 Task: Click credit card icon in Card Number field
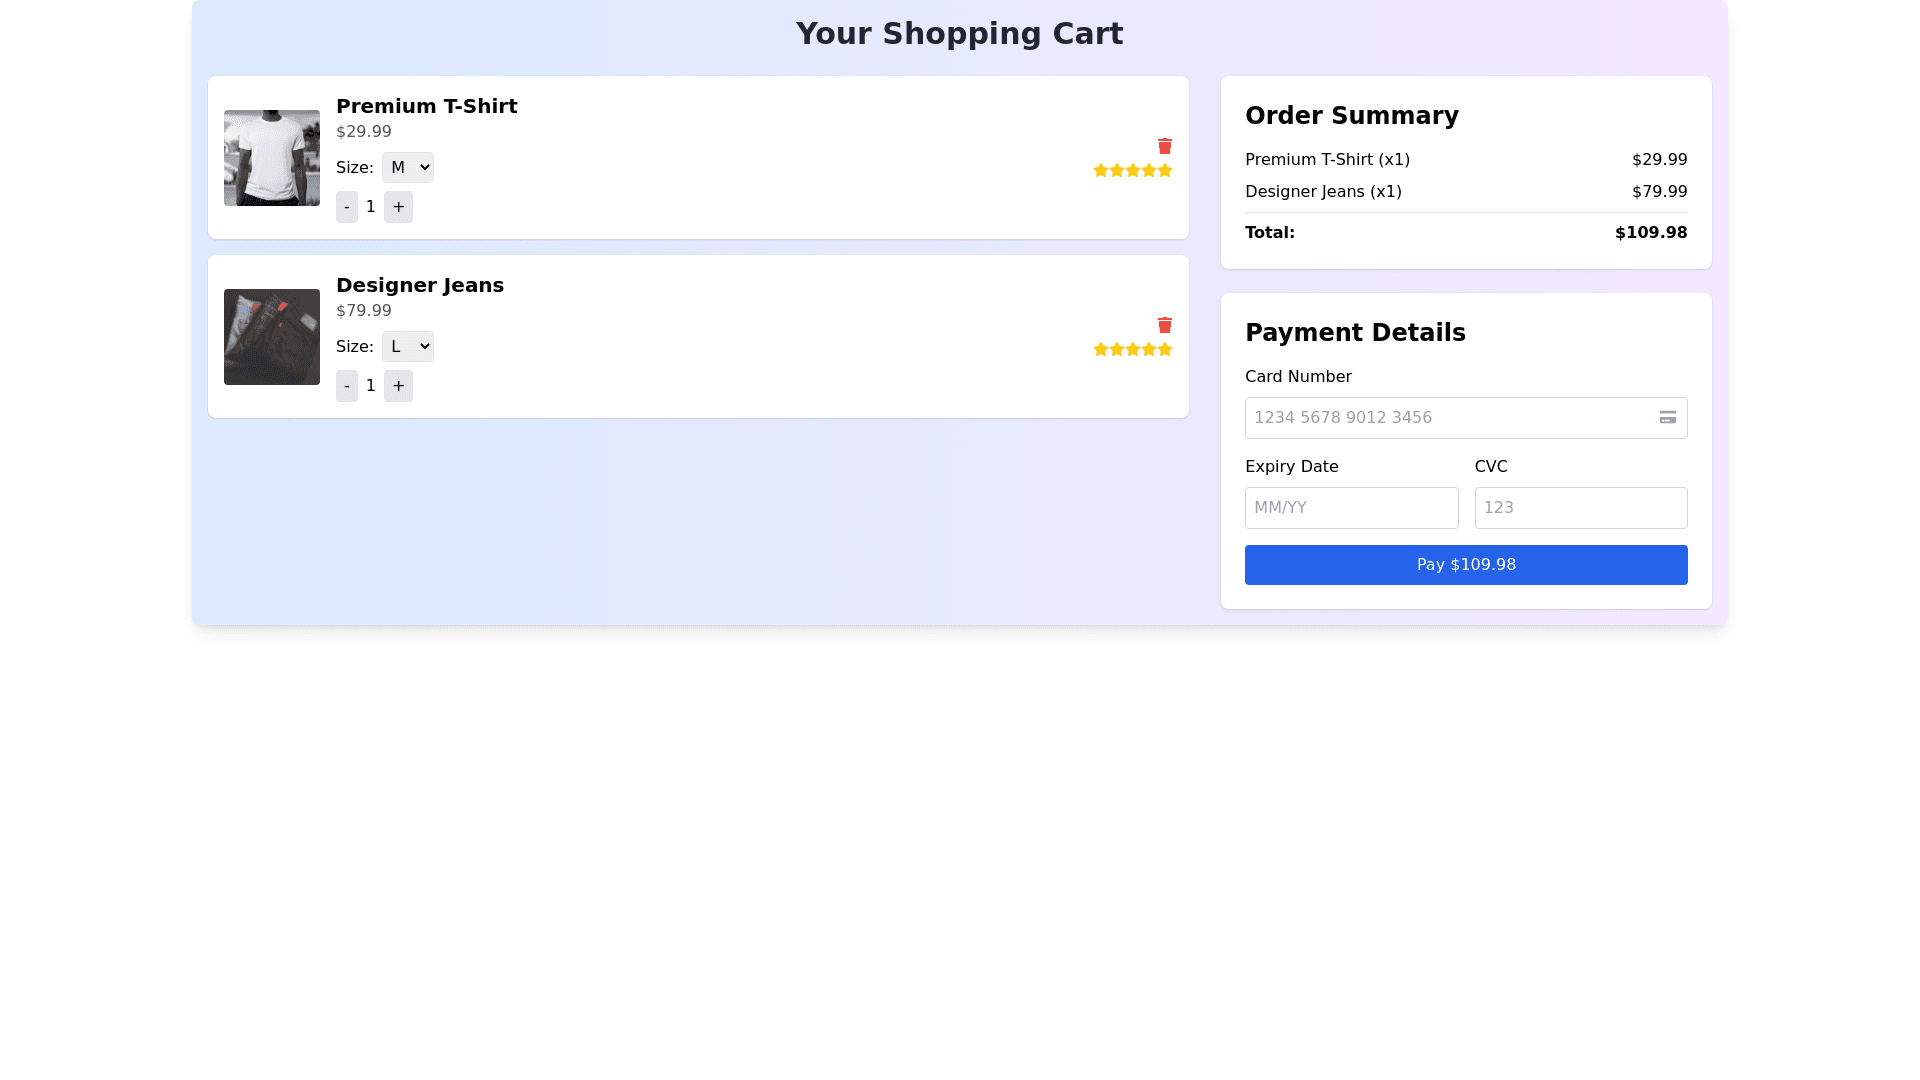pyautogui.click(x=1667, y=418)
